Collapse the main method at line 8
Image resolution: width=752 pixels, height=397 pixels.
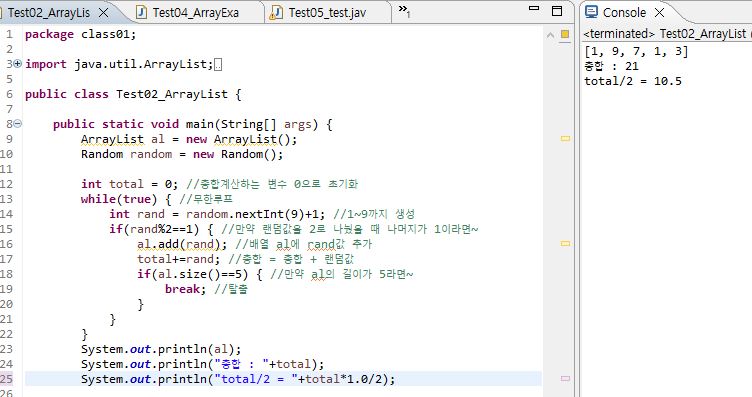coord(18,124)
